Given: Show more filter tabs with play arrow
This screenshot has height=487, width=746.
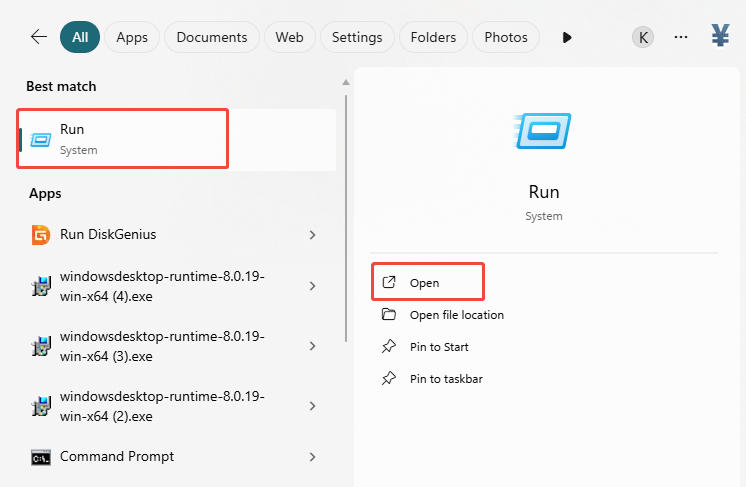Looking at the screenshot, I should [x=567, y=37].
